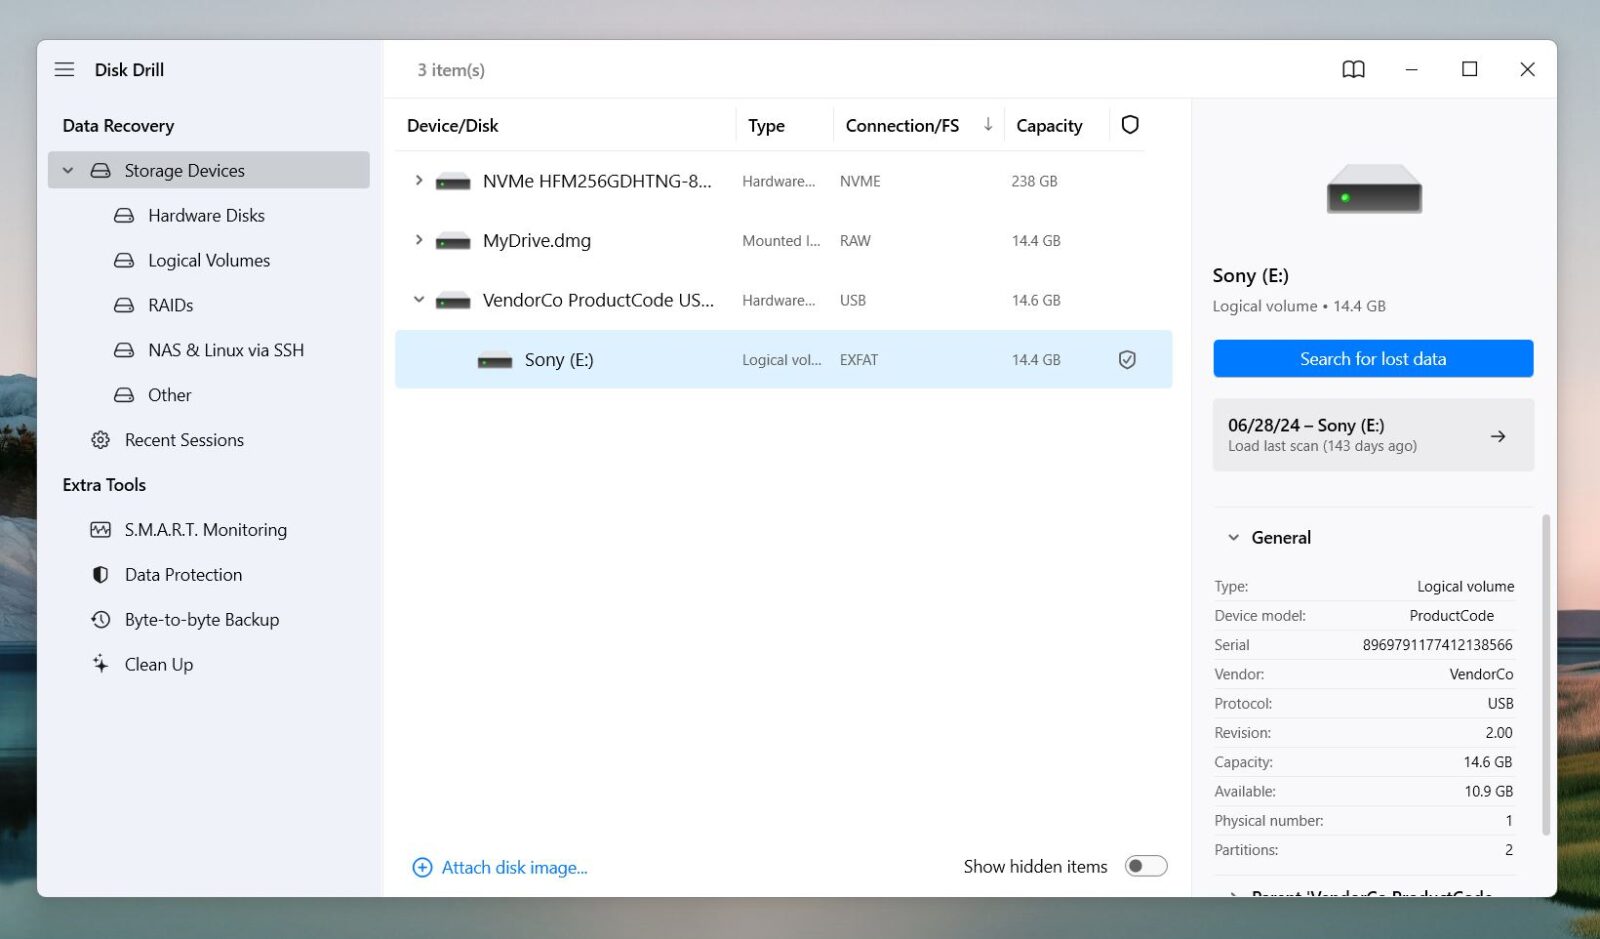The height and width of the screenshot is (939, 1600).
Task: Click the S.M.A.R.T. Monitoring icon
Action: point(100,529)
